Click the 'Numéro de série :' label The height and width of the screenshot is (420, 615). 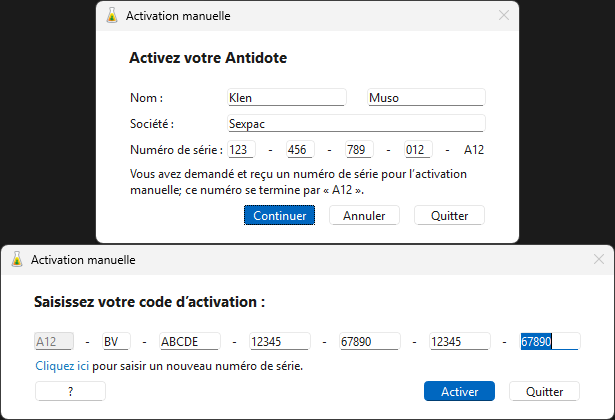(176, 149)
